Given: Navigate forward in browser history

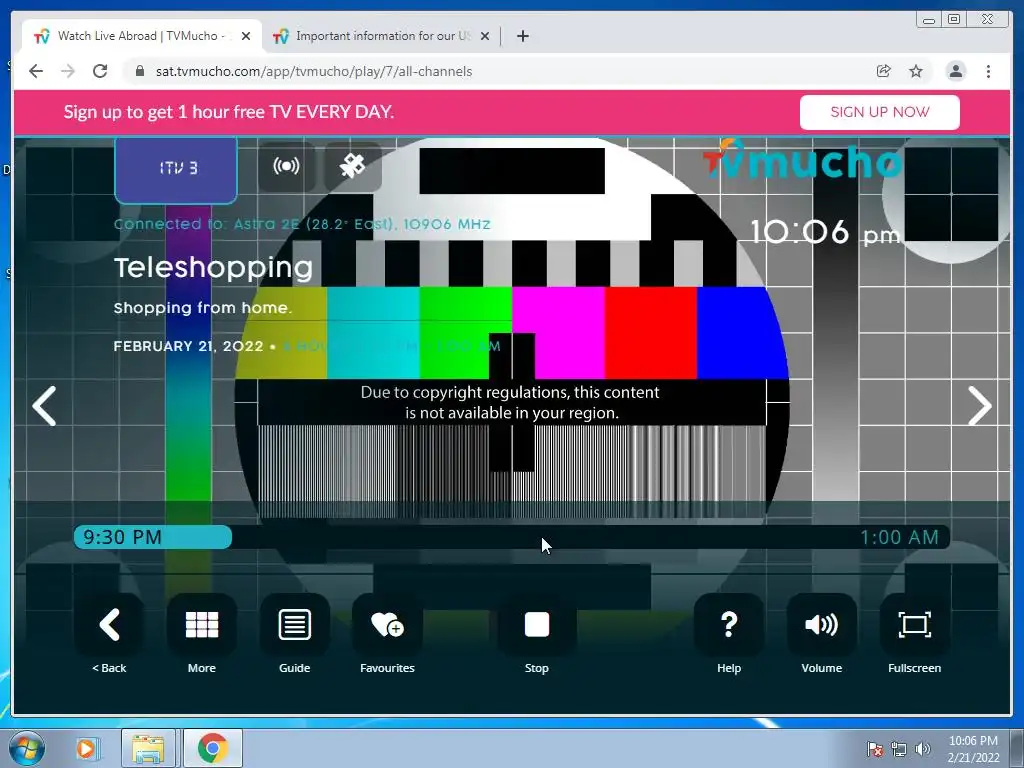Looking at the screenshot, I should click(68, 71).
